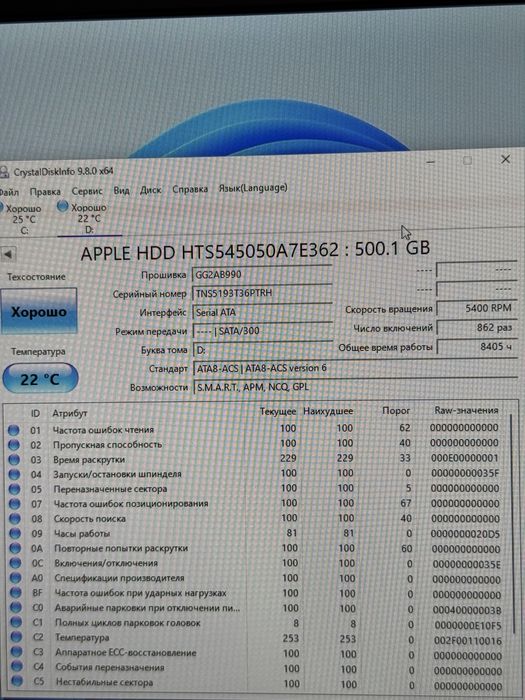Click the 22 °C temperature button
The height and width of the screenshot is (700, 525).
pos(40,379)
